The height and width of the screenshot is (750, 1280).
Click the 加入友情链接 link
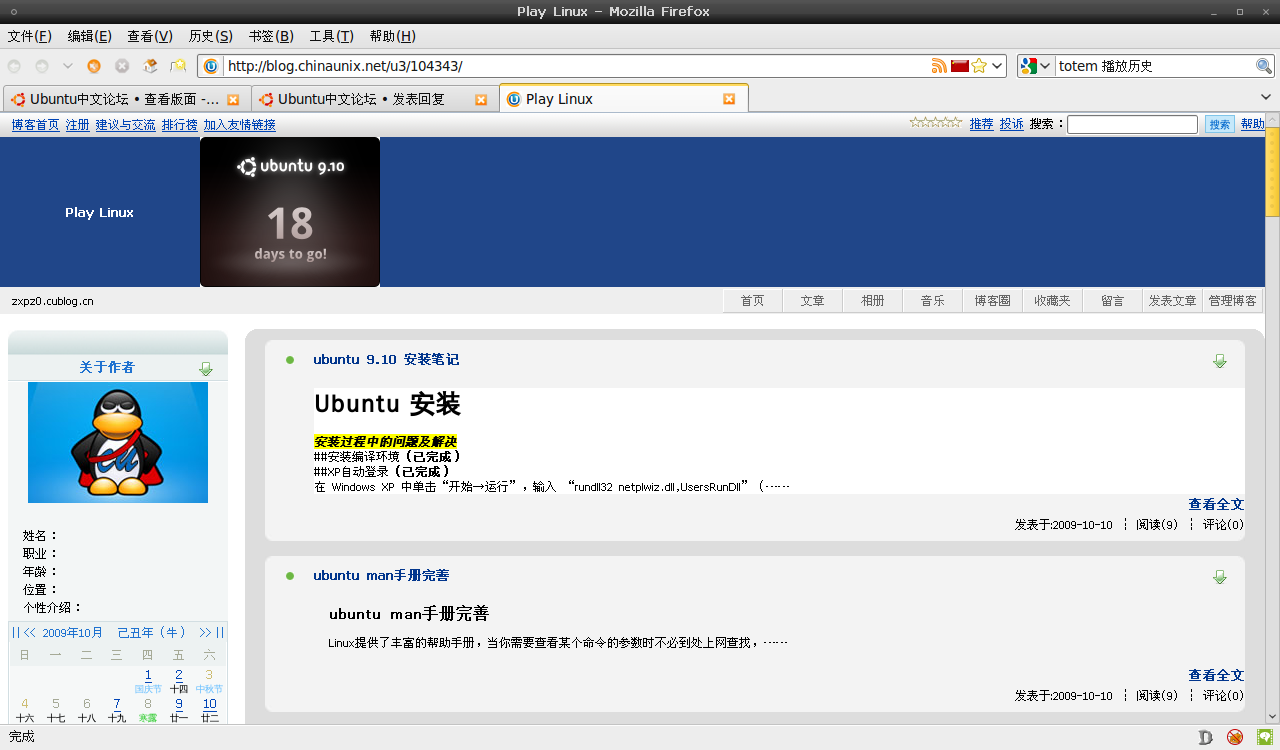[x=239, y=125]
